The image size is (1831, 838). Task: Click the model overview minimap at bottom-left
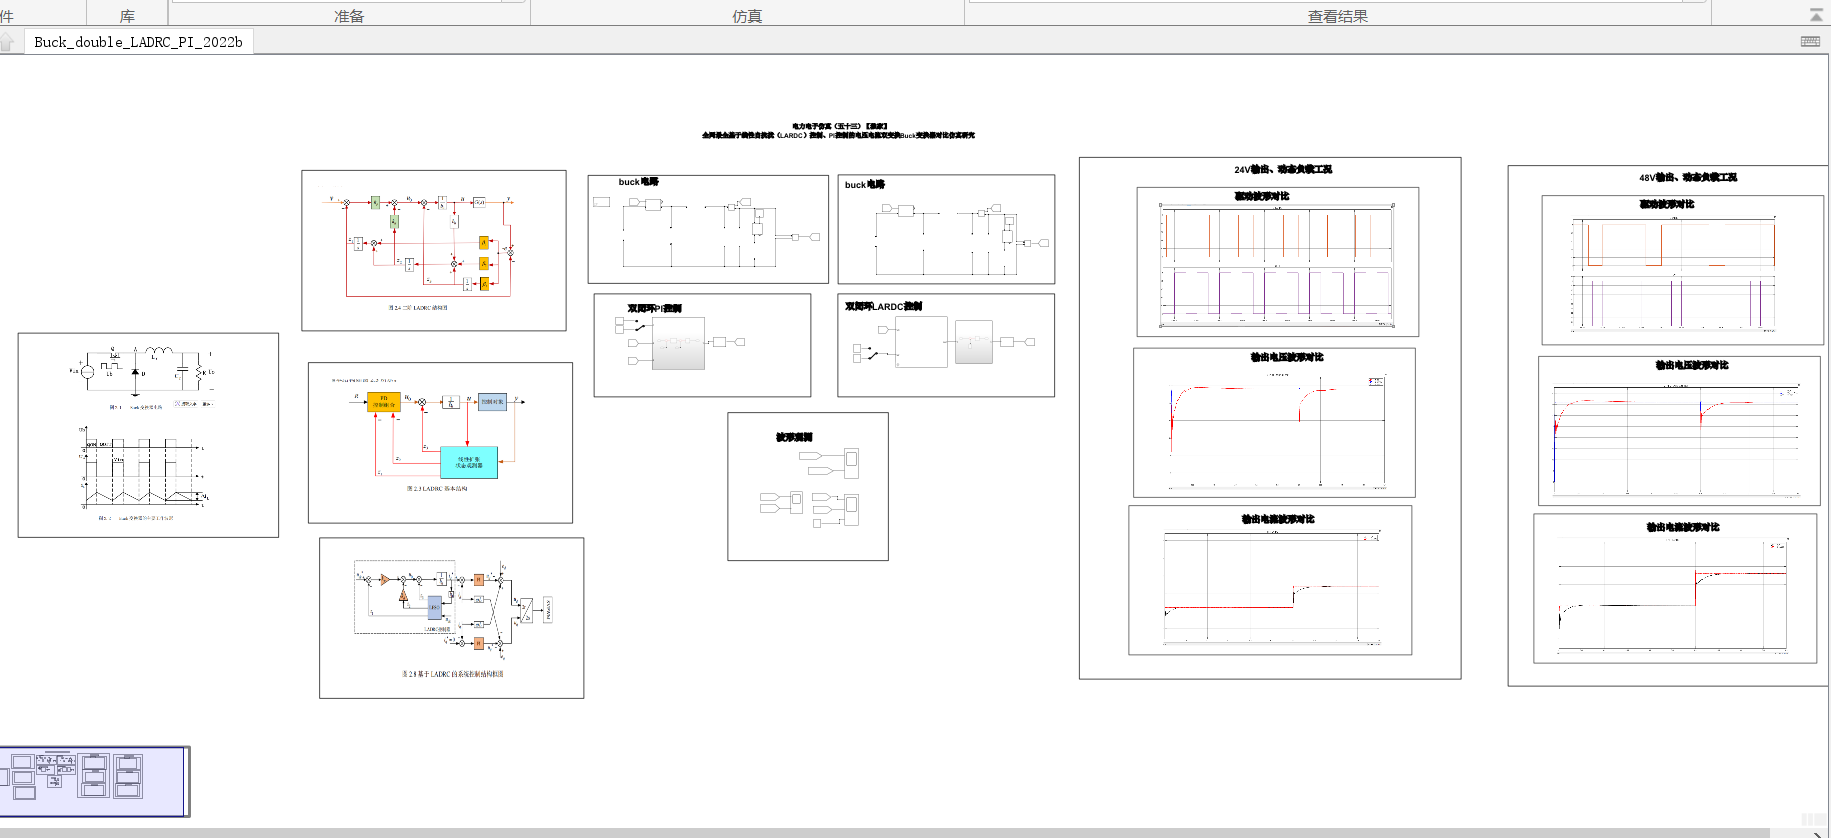point(93,780)
